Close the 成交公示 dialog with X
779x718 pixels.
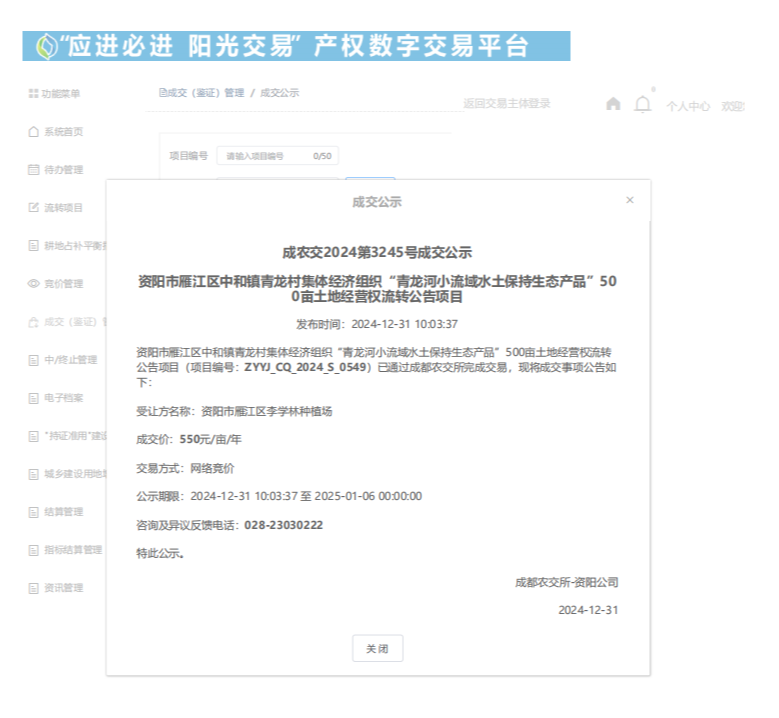629,200
